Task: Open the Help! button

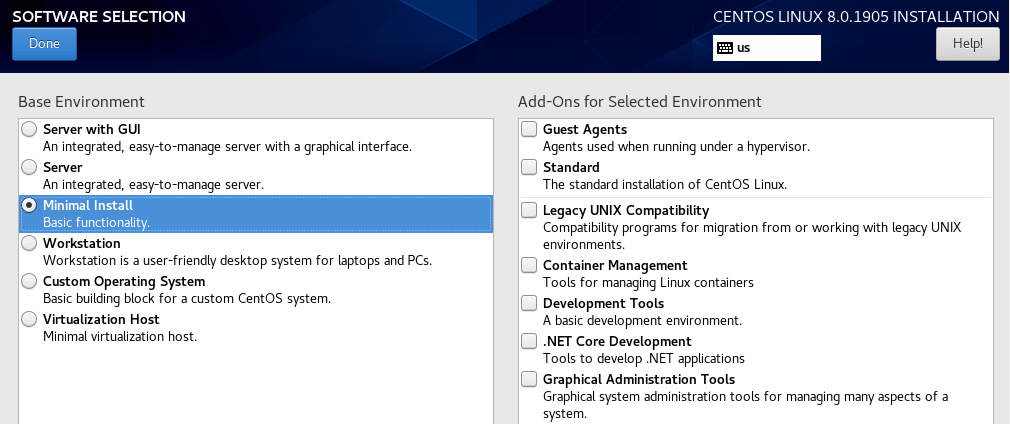Action: pyautogui.click(x=967, y=44)
